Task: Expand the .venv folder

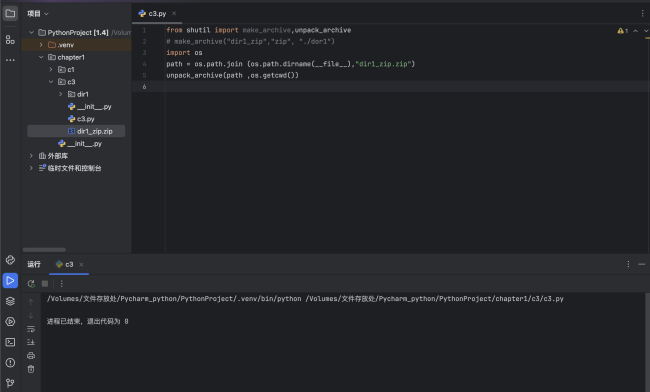Action: 41,45
